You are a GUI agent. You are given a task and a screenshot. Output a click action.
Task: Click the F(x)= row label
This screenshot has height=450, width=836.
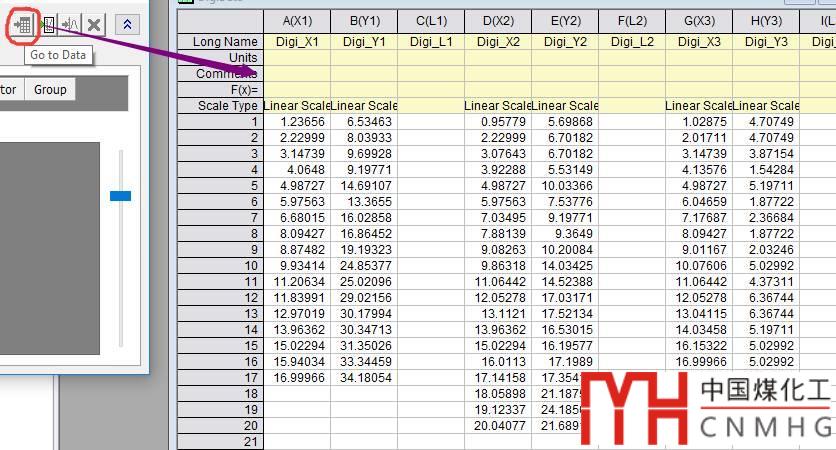[220, 90]
